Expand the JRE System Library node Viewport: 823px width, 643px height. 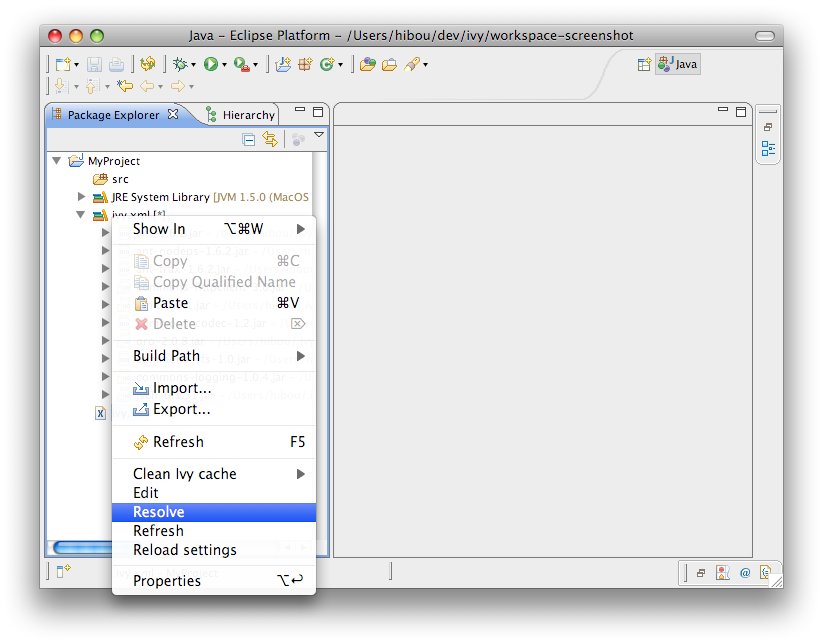click(82, 197)
